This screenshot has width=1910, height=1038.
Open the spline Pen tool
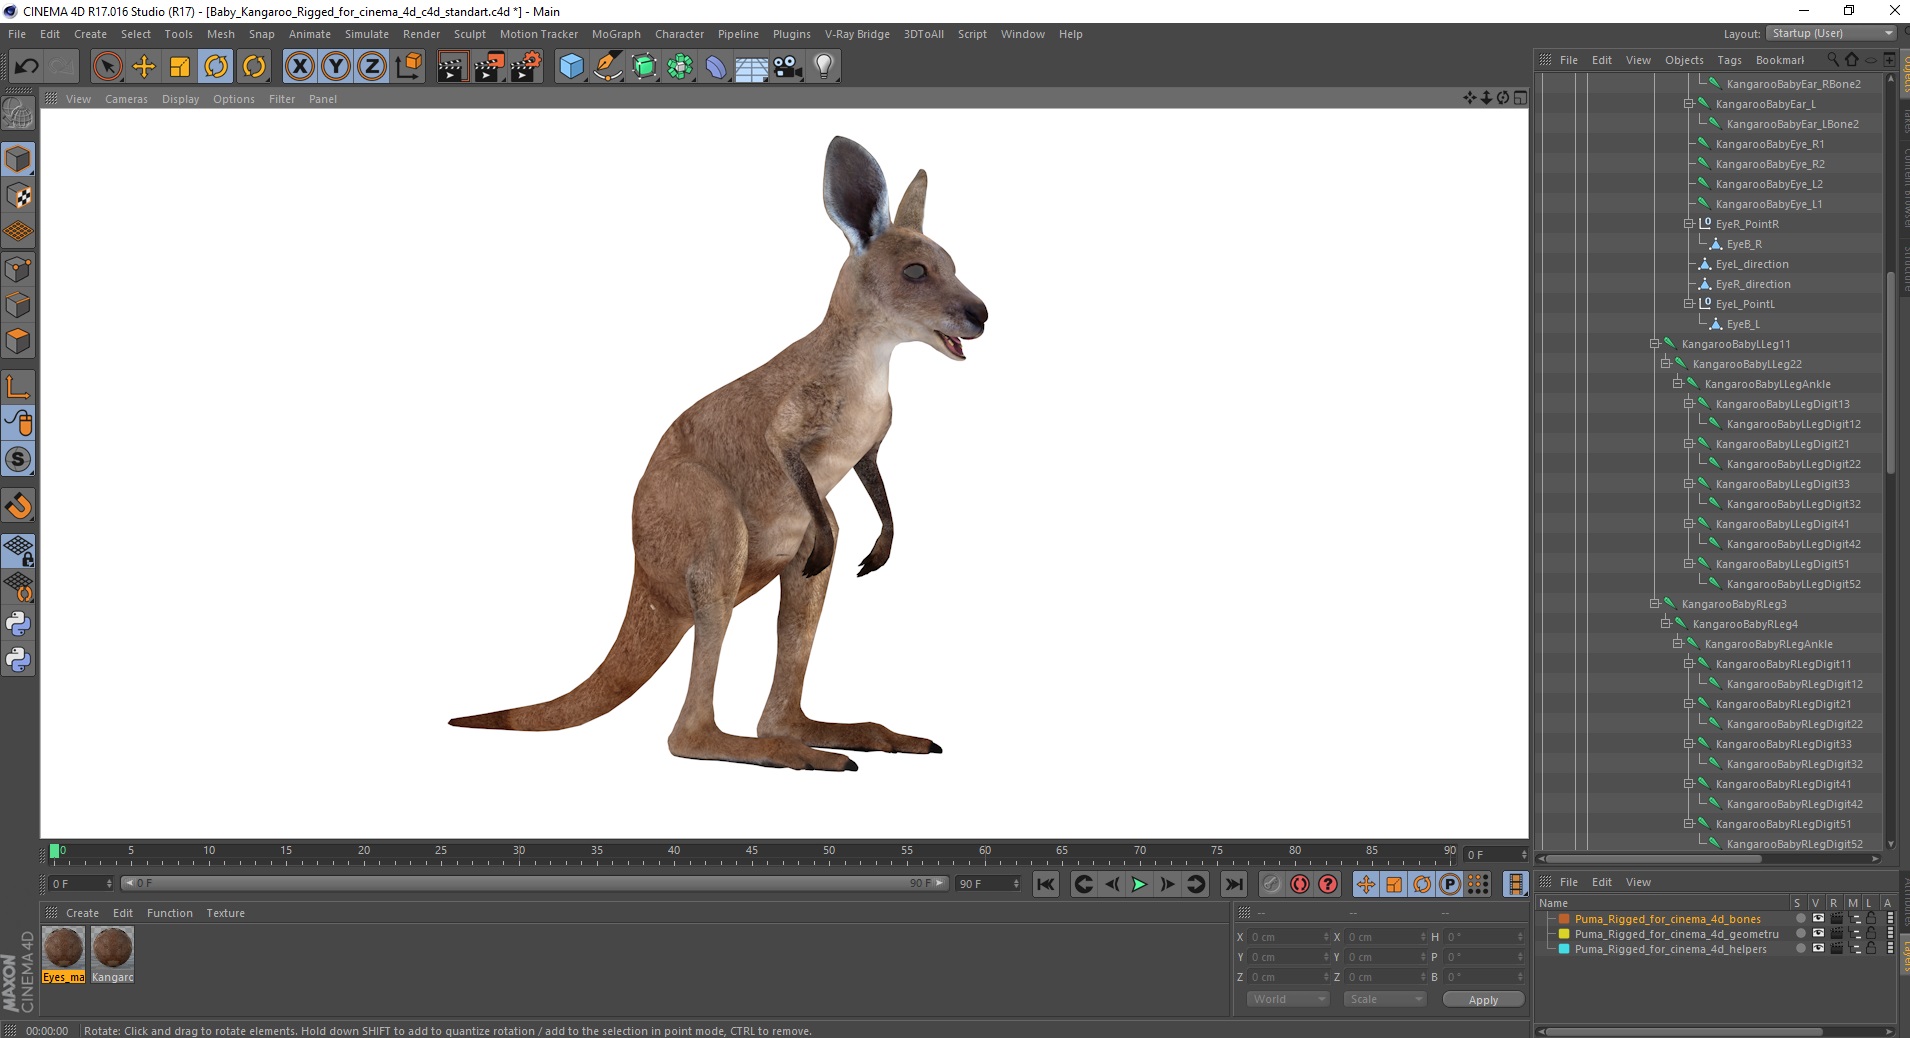(x=608, y=67)
